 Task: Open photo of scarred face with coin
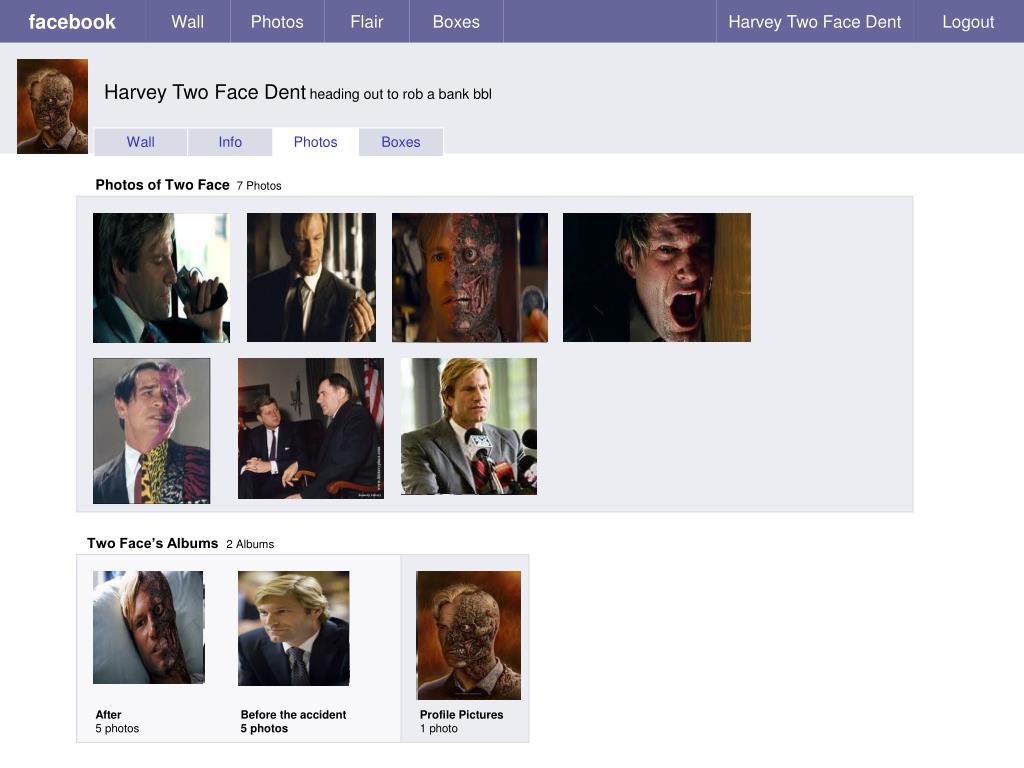tap(470, 278)
